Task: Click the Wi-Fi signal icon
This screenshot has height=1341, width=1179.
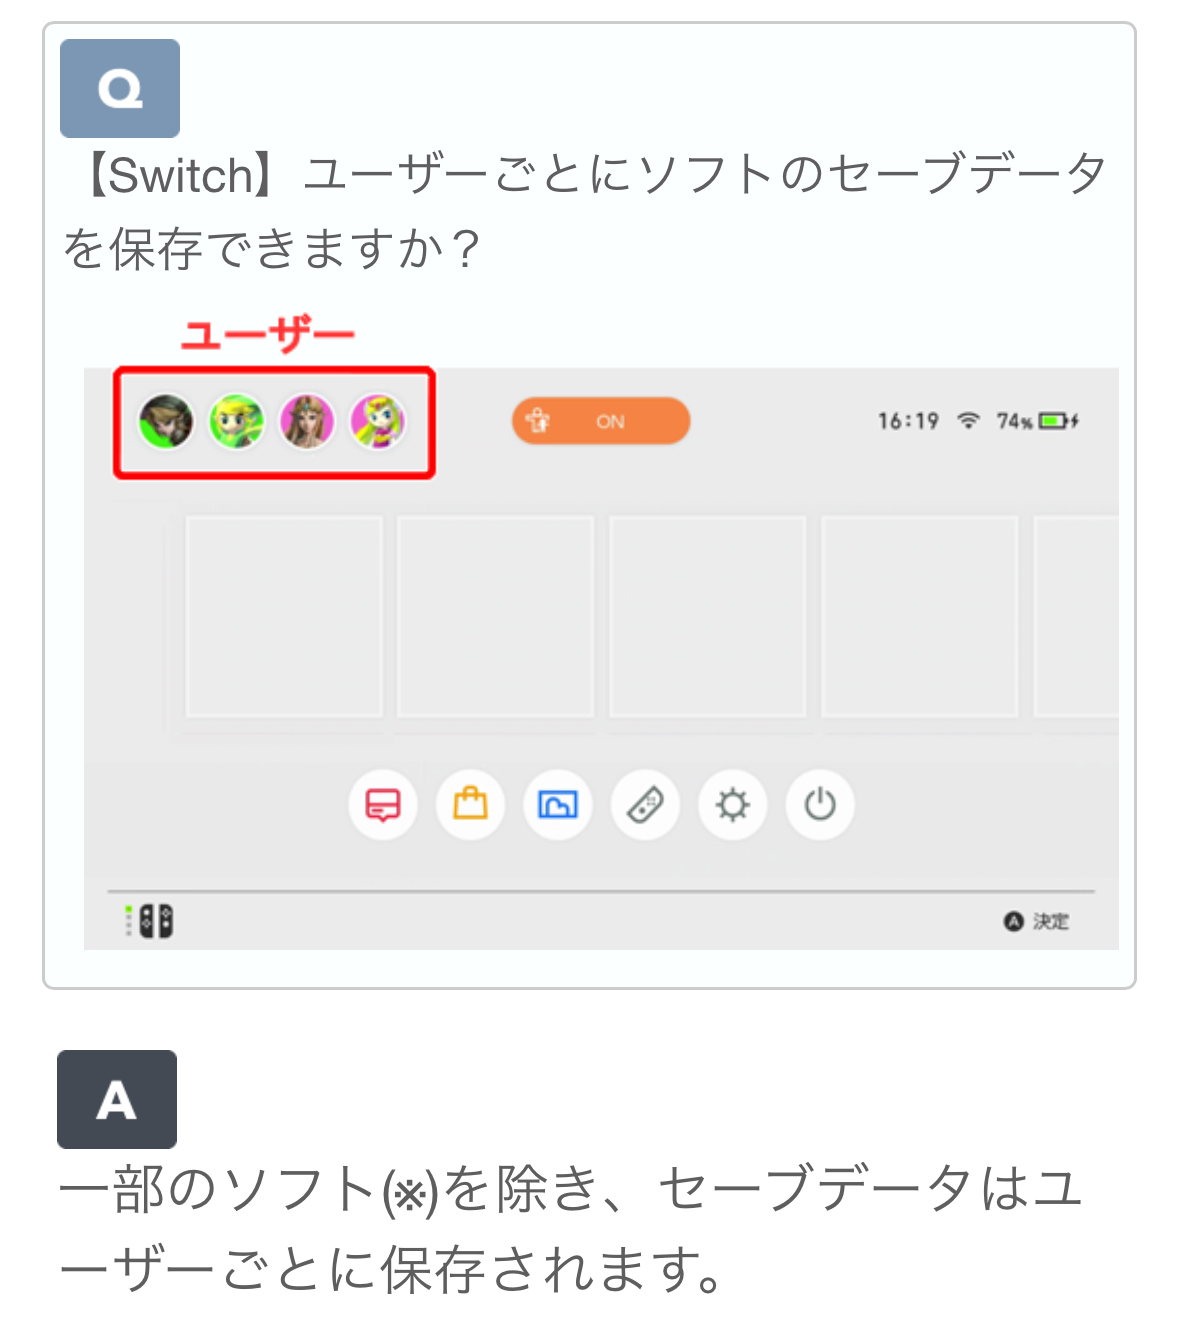Action: (x=967, y=421)
